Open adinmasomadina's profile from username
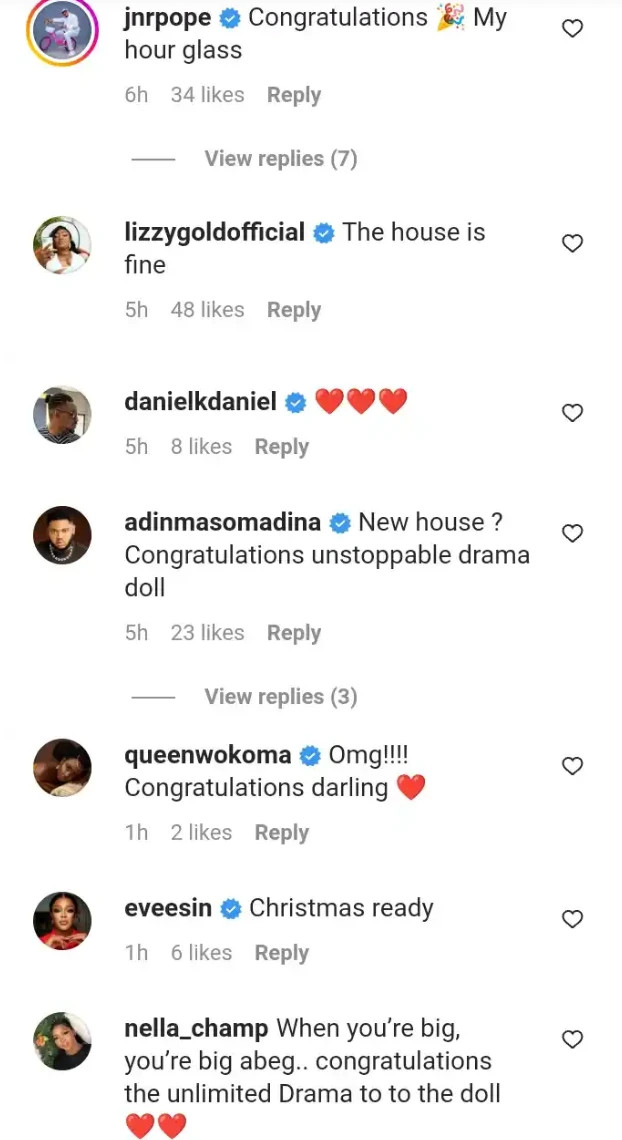 222,522
